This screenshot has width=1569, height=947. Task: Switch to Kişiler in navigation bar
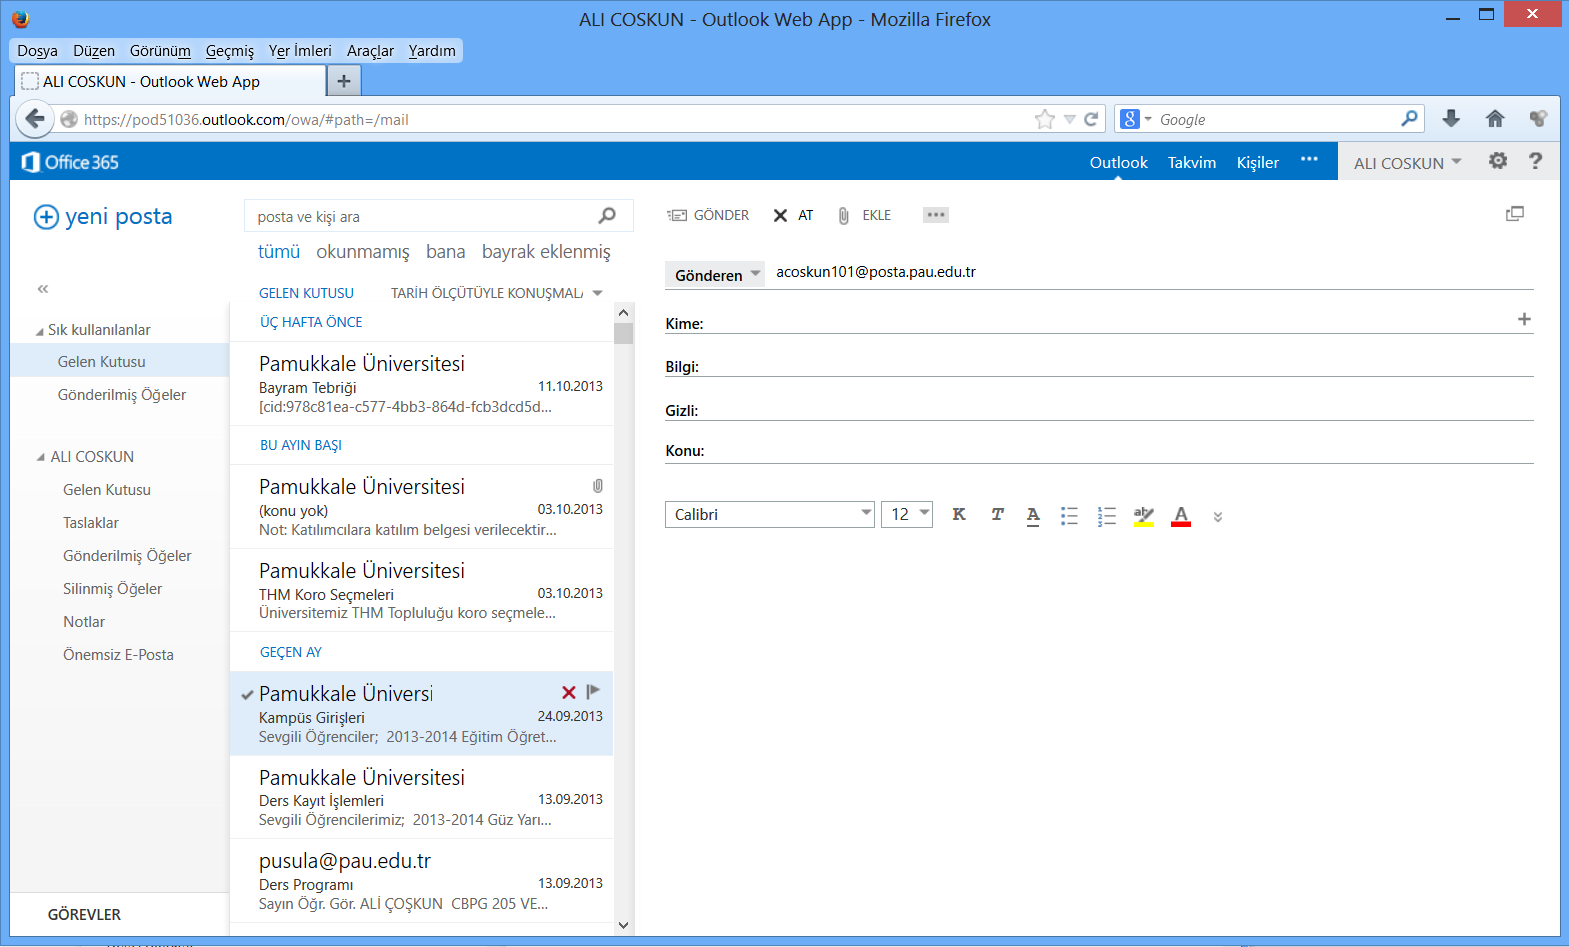(x=1258, y=162)
